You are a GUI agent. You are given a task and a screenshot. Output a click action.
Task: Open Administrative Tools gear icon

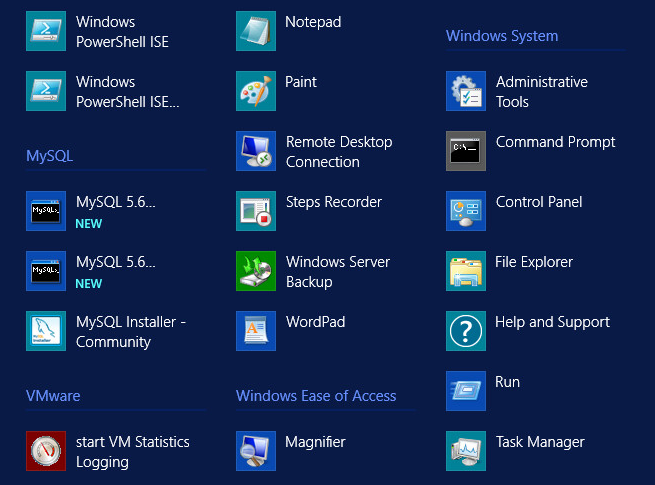click(466, 91)
